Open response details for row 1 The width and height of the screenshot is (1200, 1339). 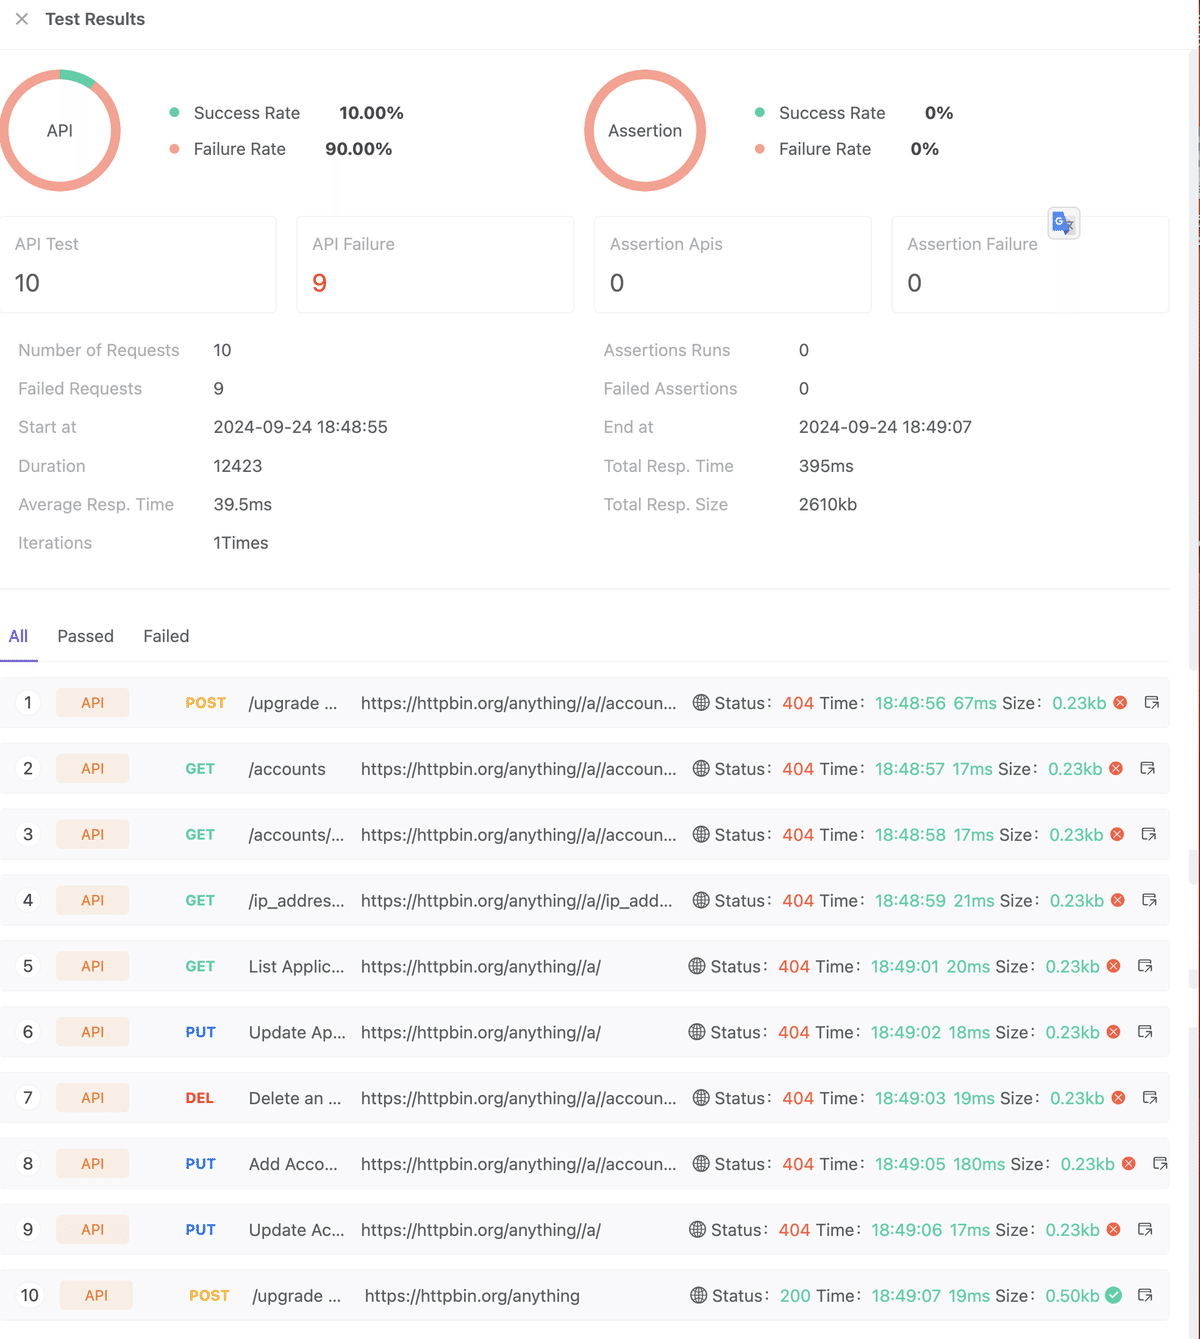coord(1152,703)
